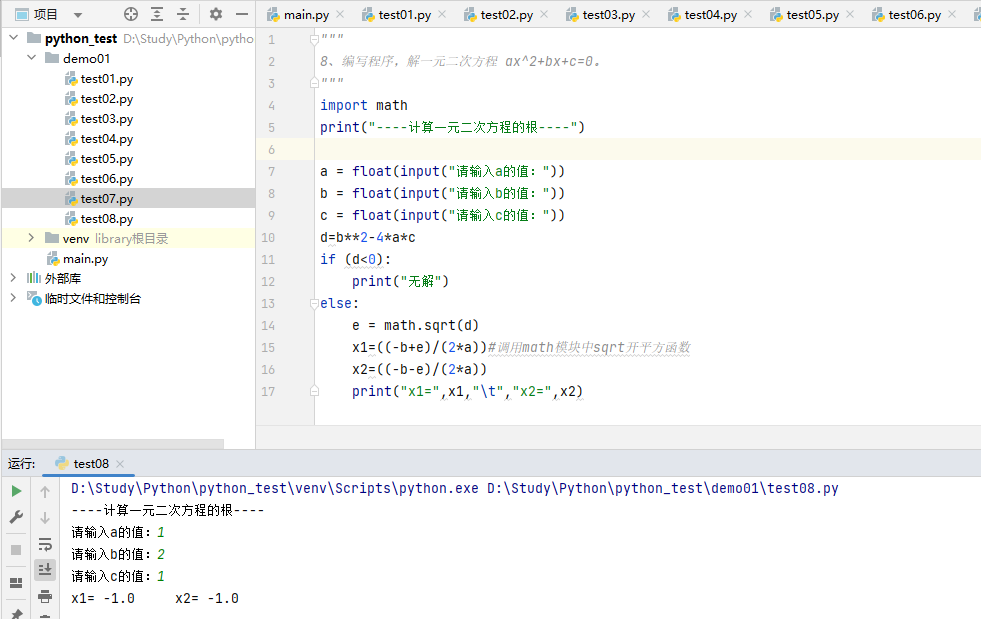981x619 pixels.
Task: Select test05.py in project tree
Action: point(106,159)
